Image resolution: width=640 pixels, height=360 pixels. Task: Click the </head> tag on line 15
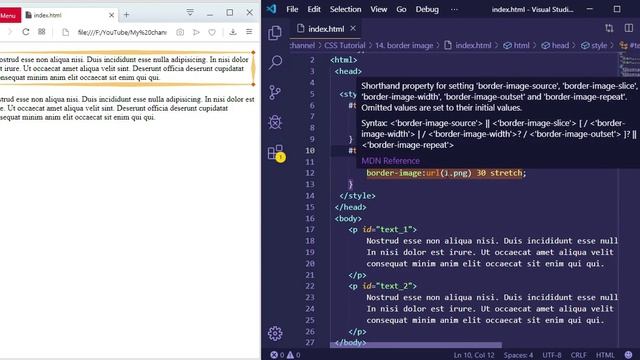pyautogui.click(x=350, y=207)
